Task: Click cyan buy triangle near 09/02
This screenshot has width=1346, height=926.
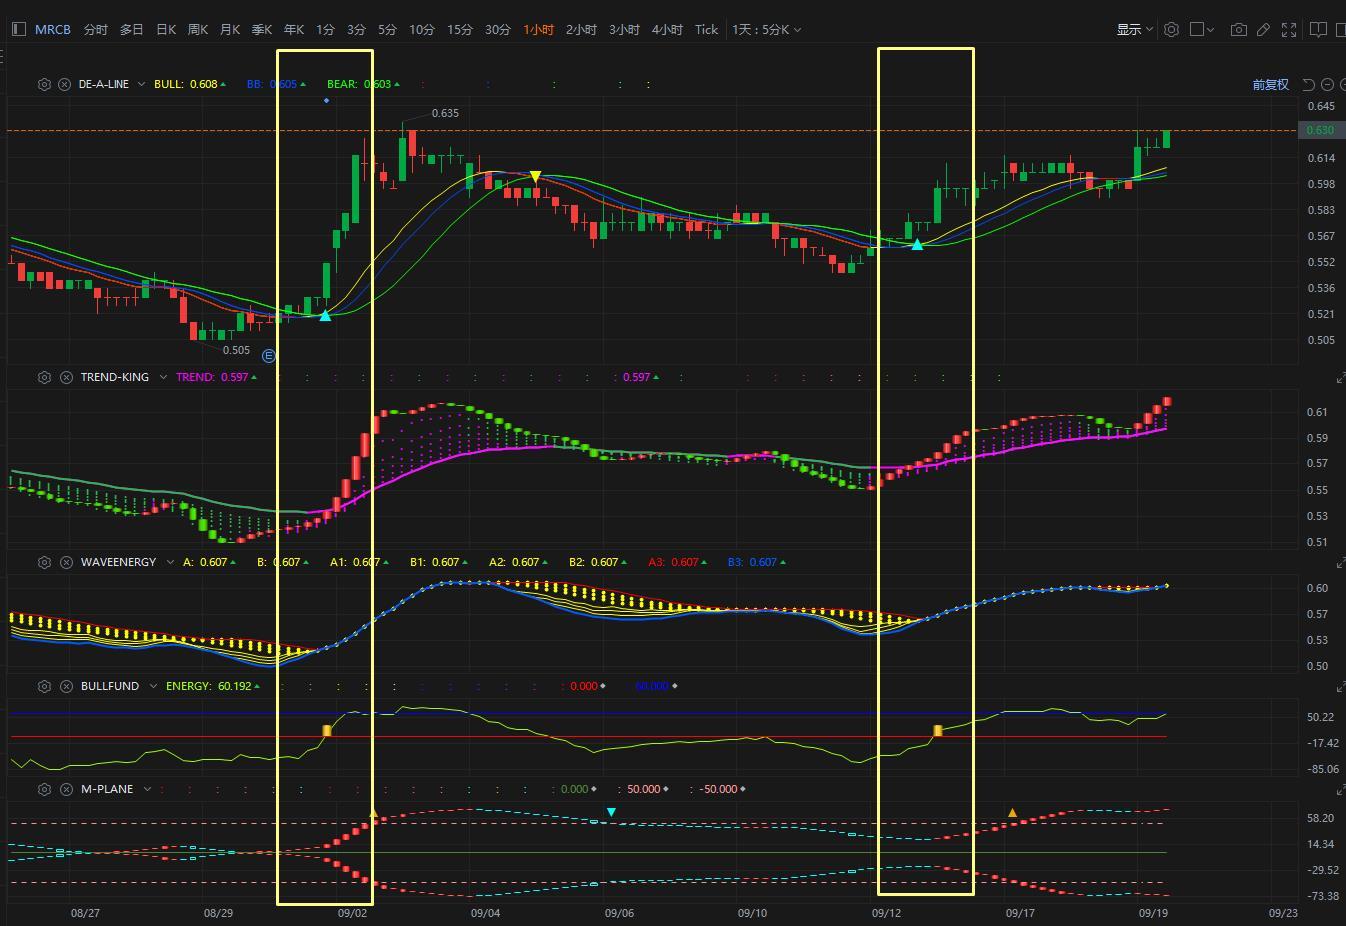Action: pyautogui.click(x=325, y=316)
